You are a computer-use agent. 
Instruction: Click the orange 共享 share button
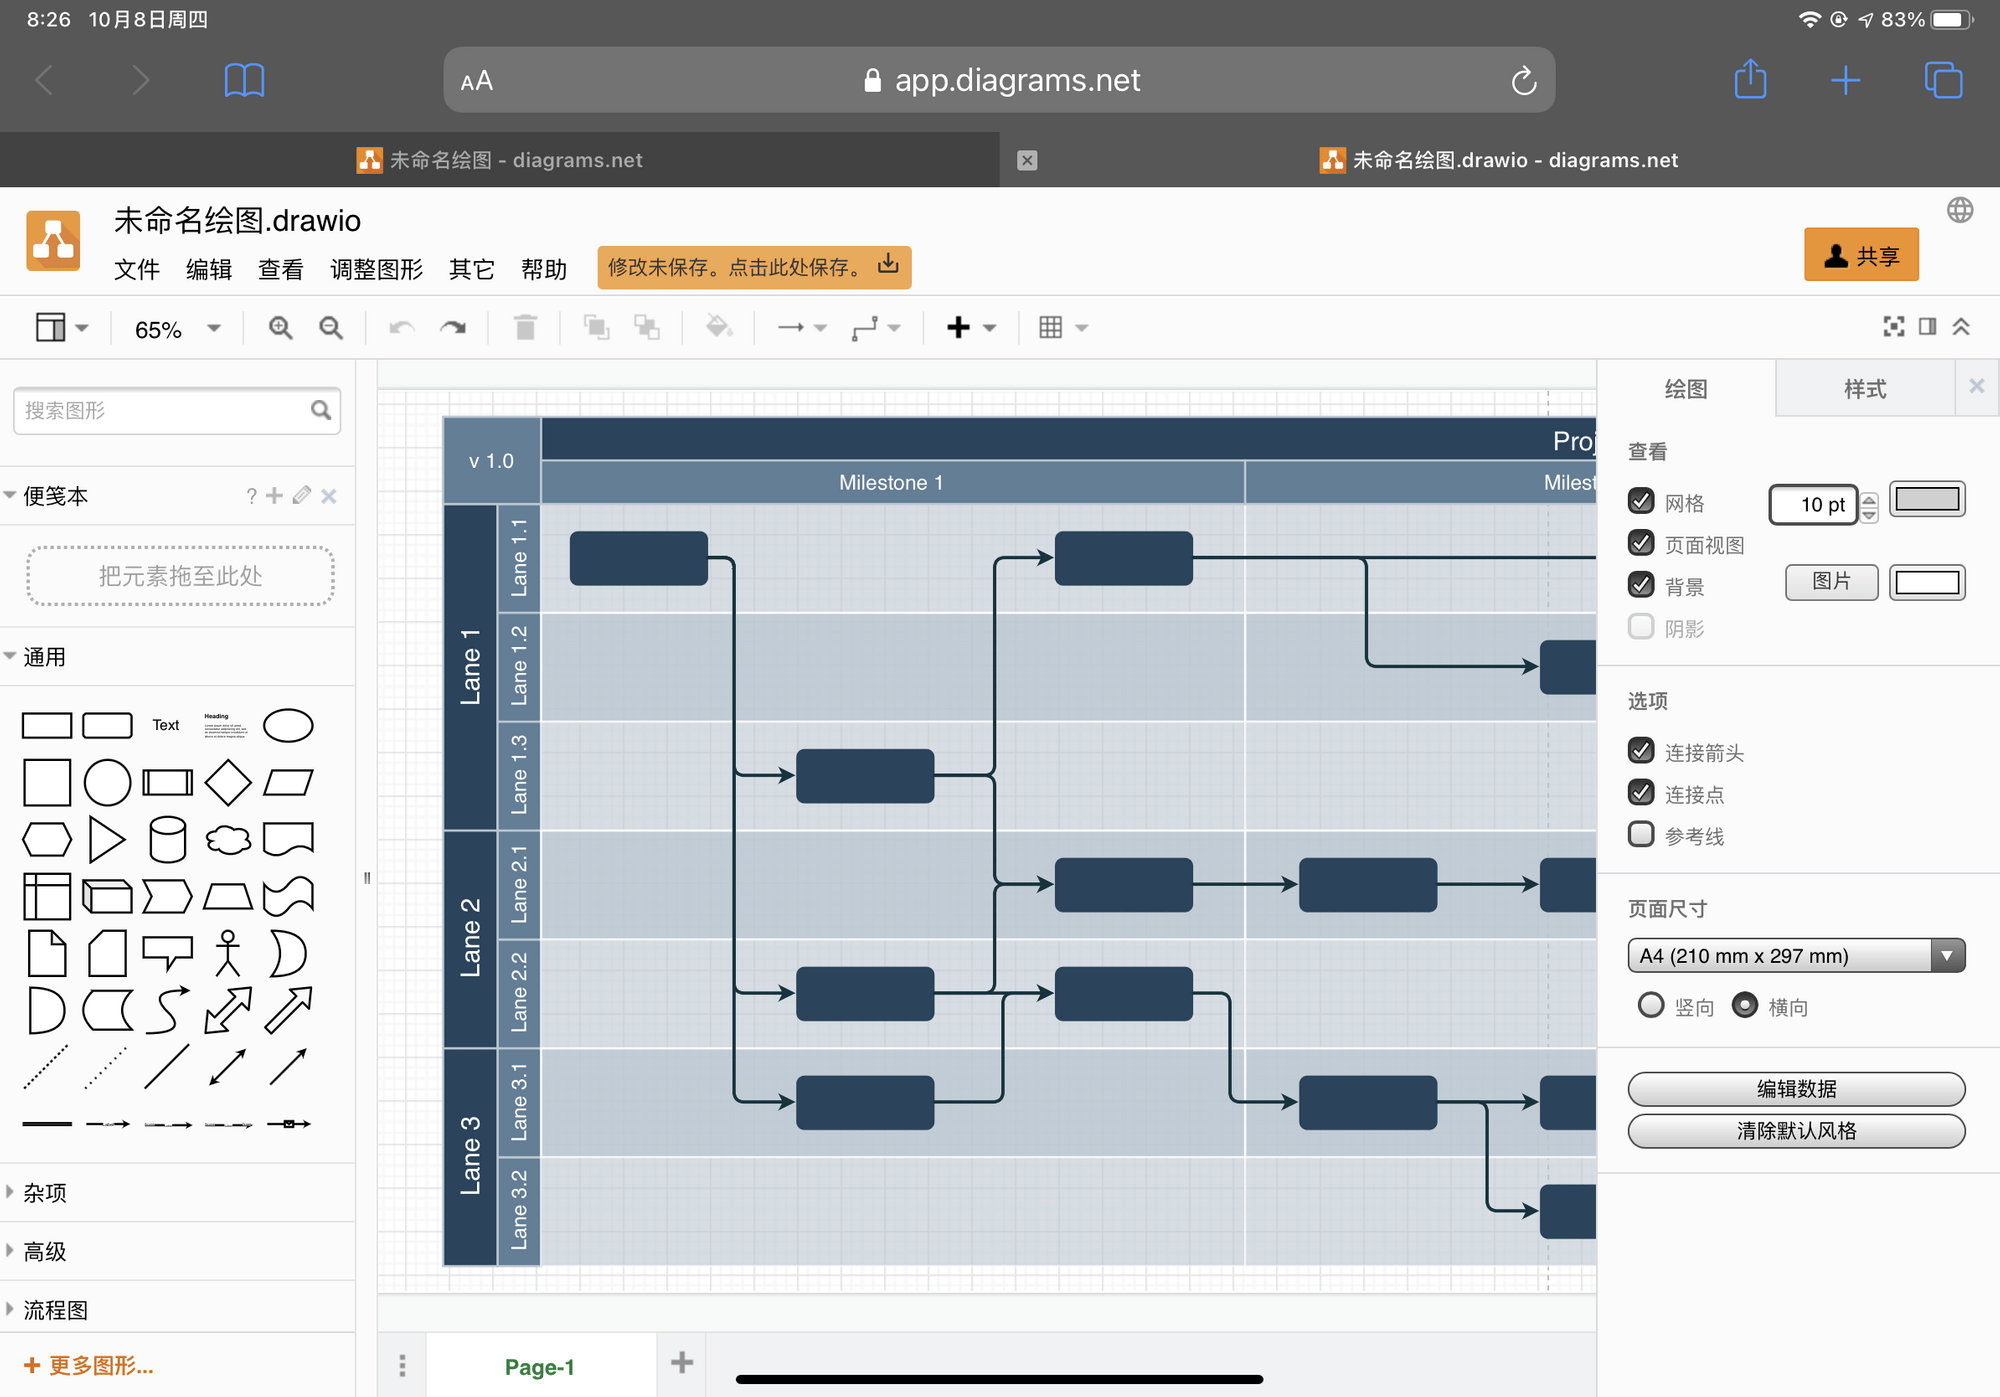click(1860, 256)
